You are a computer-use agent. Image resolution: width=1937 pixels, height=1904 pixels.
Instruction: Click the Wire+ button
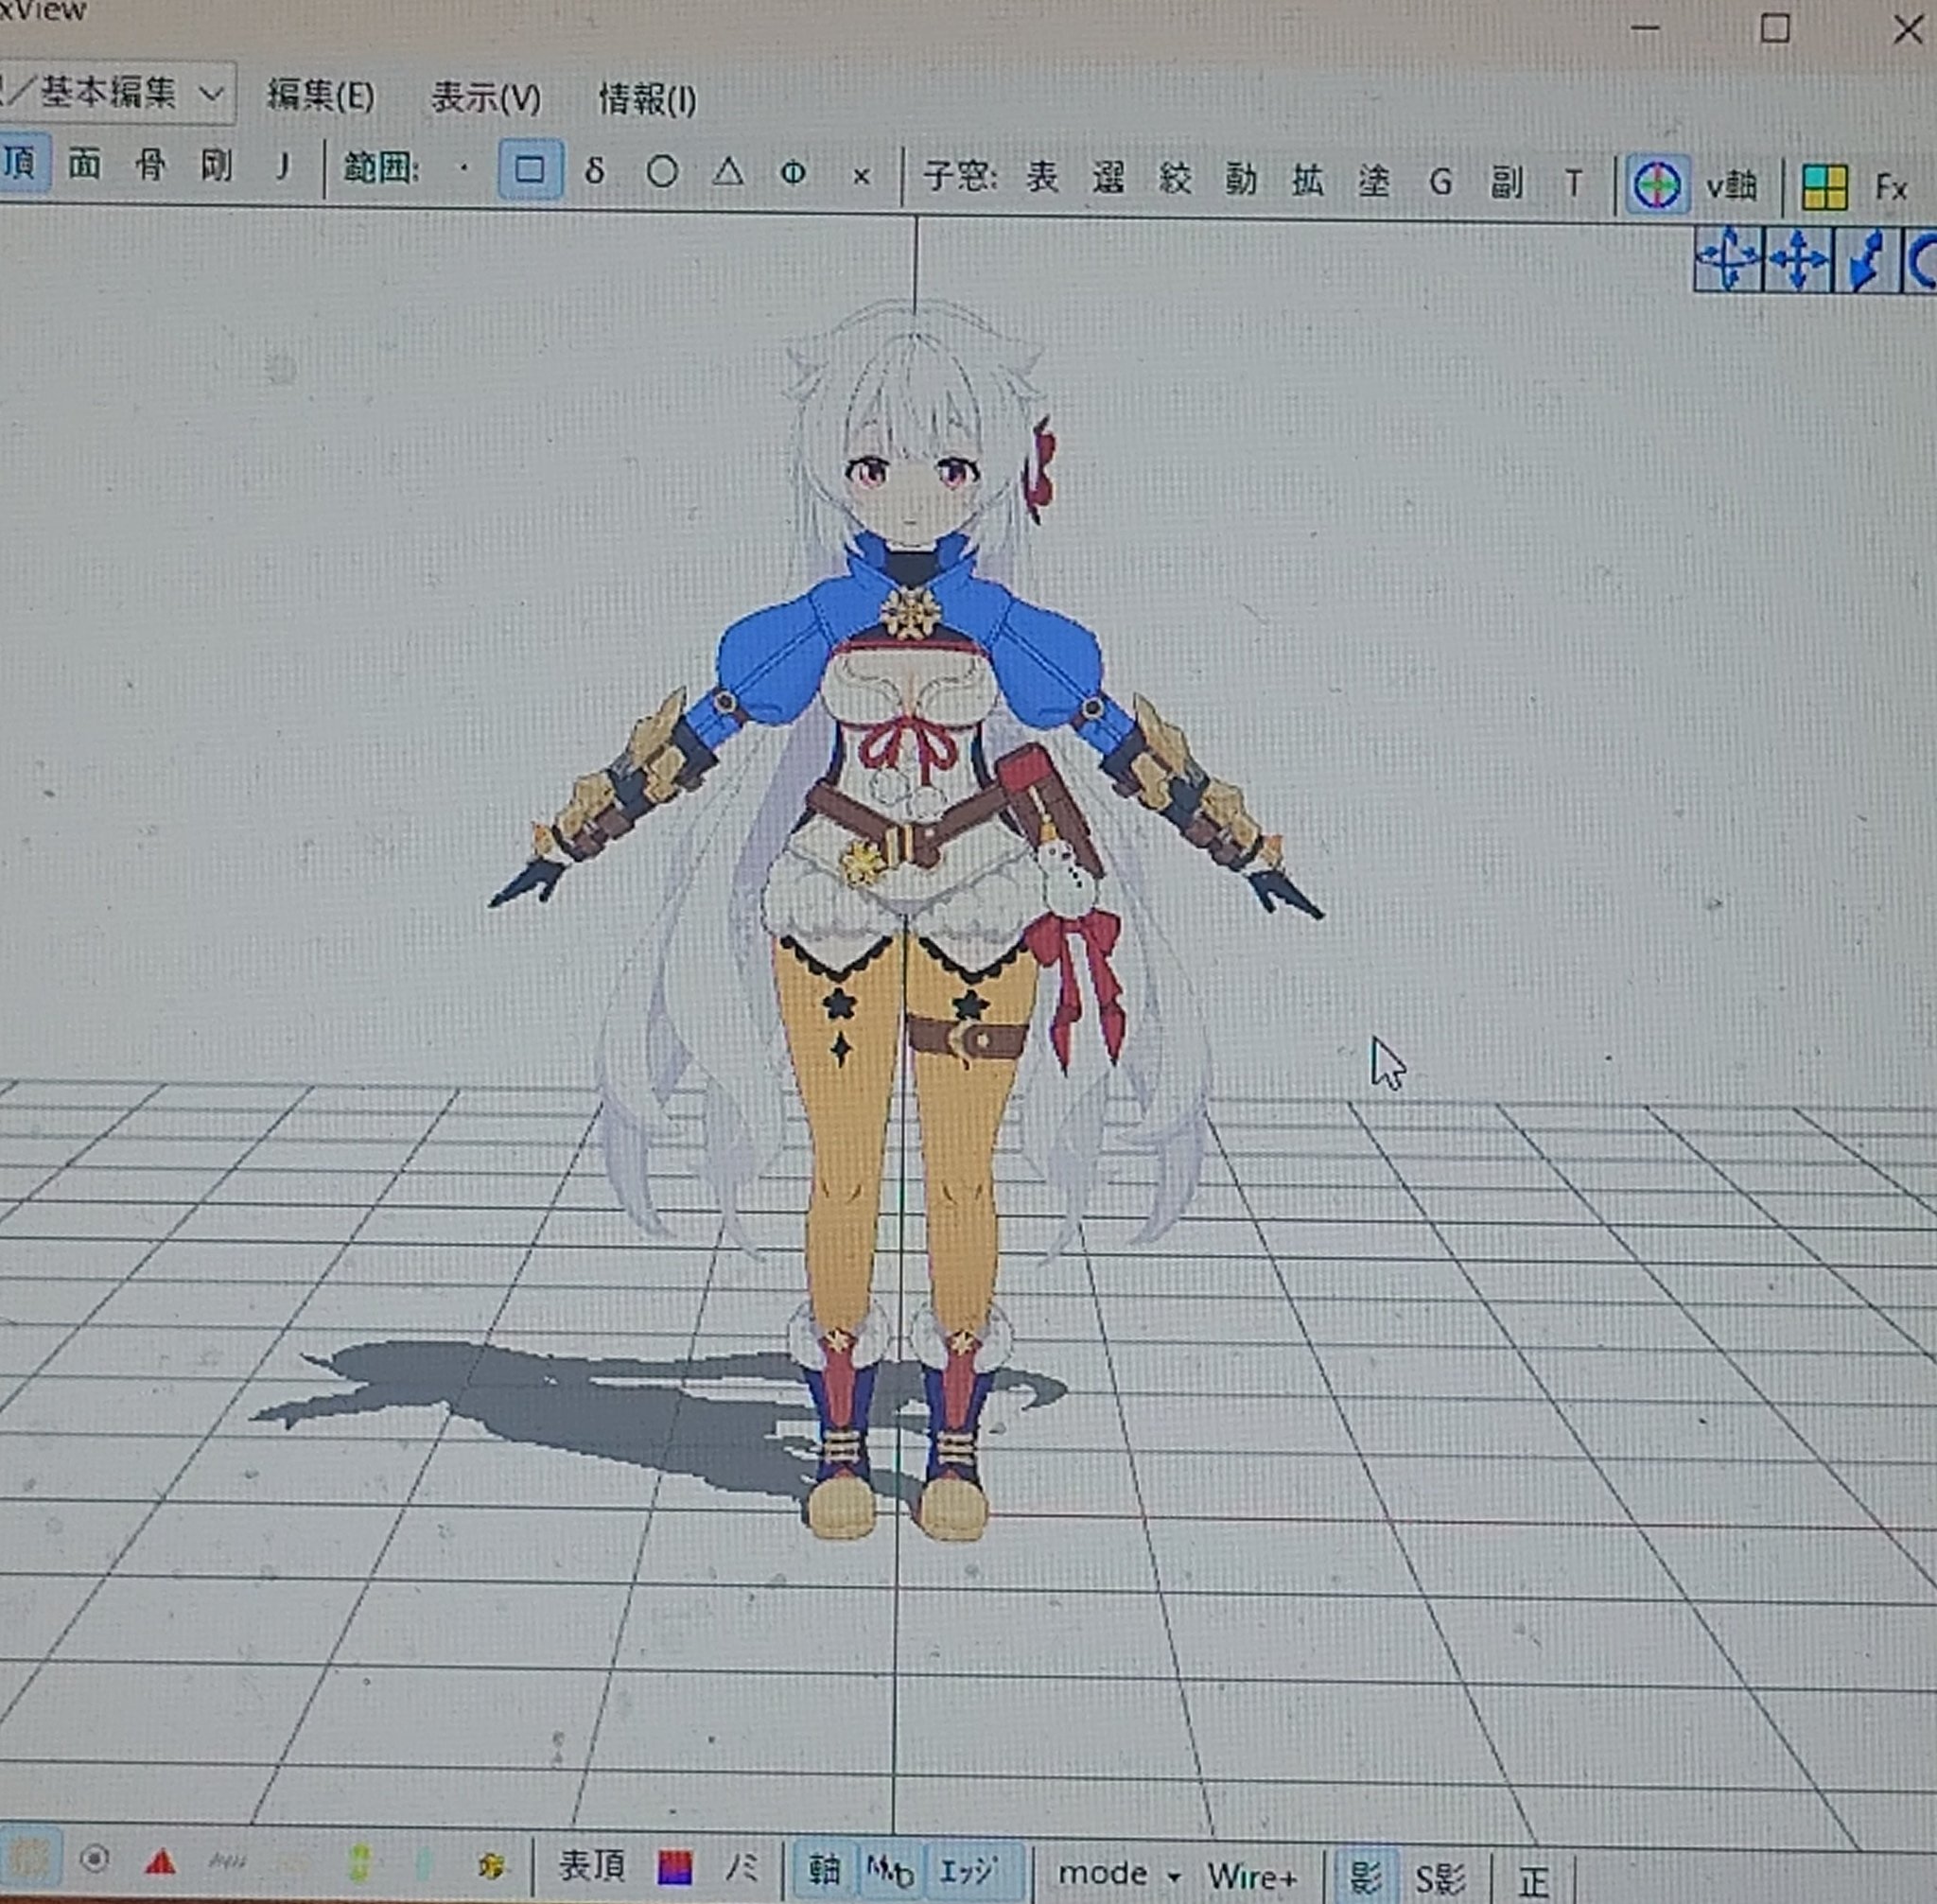[x=1252, y=1876]
